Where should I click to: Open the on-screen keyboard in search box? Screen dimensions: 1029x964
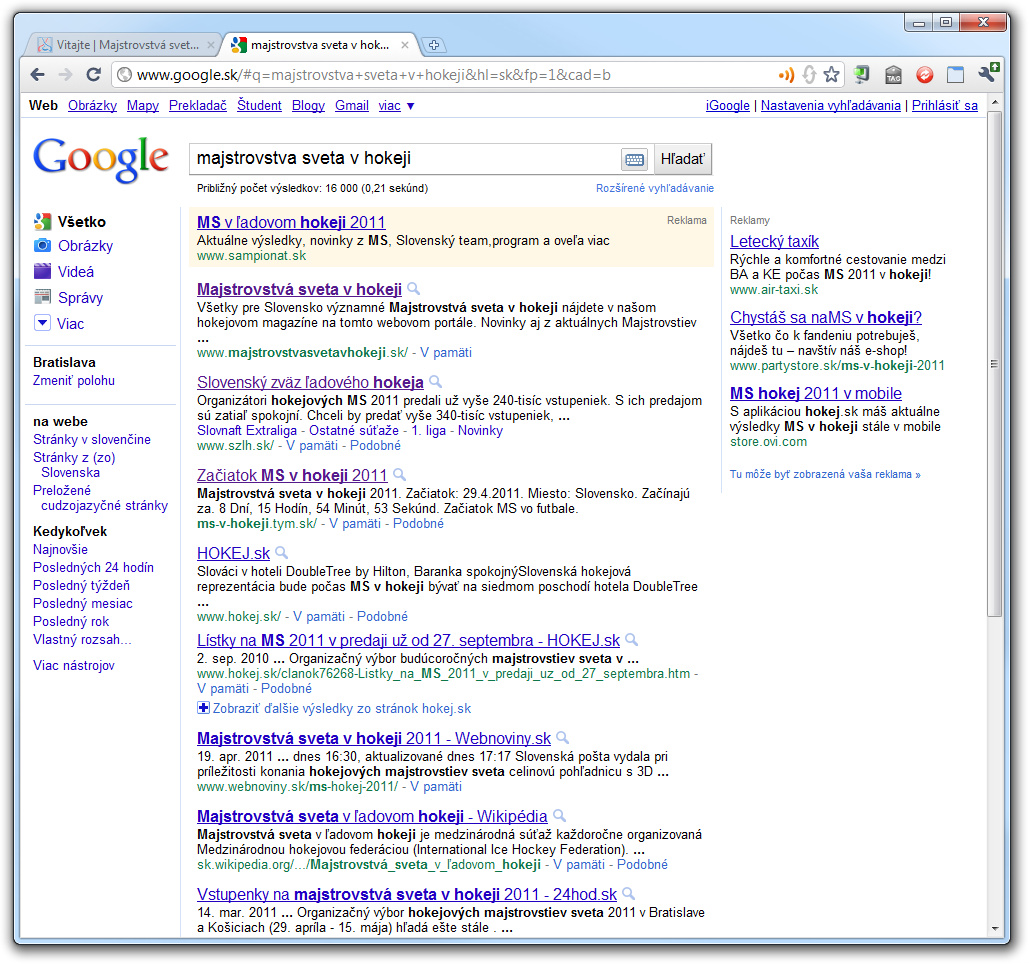pyautogui.click(x=634, y=159)
